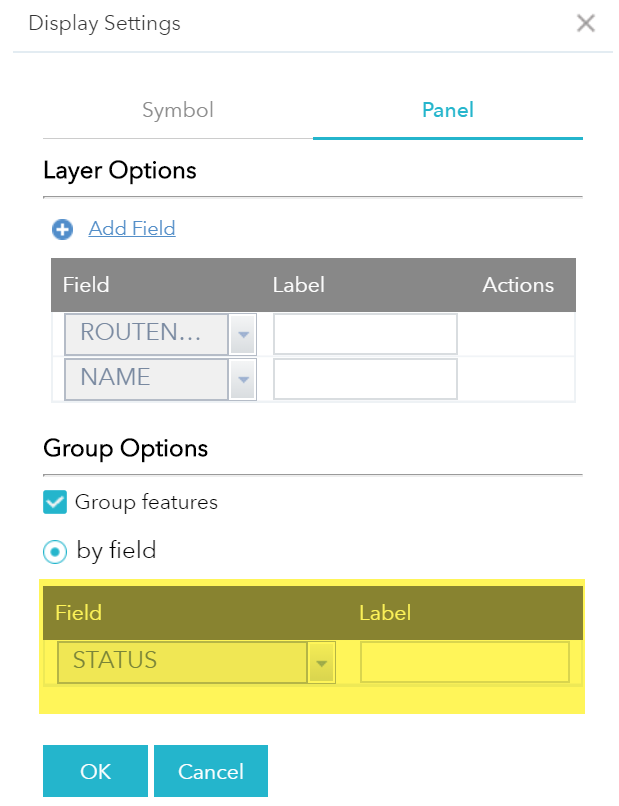Click the Actions column header
This screenshot has width=619, height=806.
pyautogui.click(x=518, y=285)
